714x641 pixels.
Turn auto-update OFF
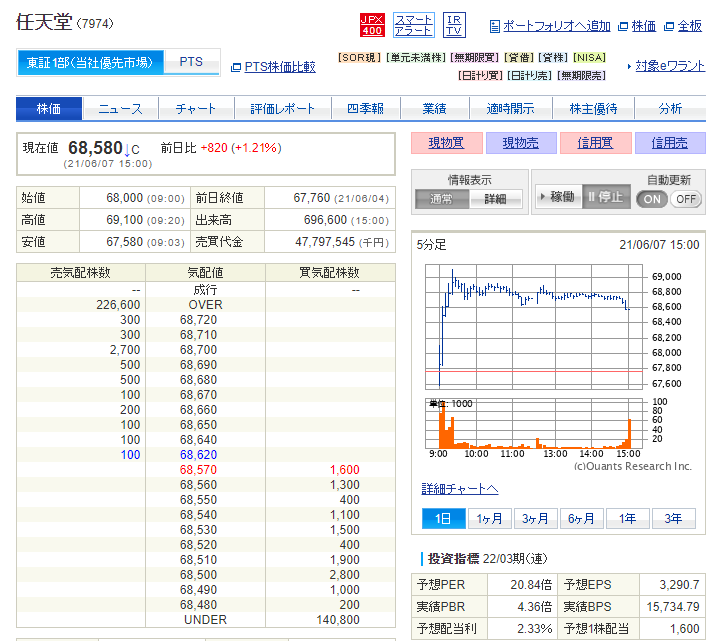[x=686, y=199]
